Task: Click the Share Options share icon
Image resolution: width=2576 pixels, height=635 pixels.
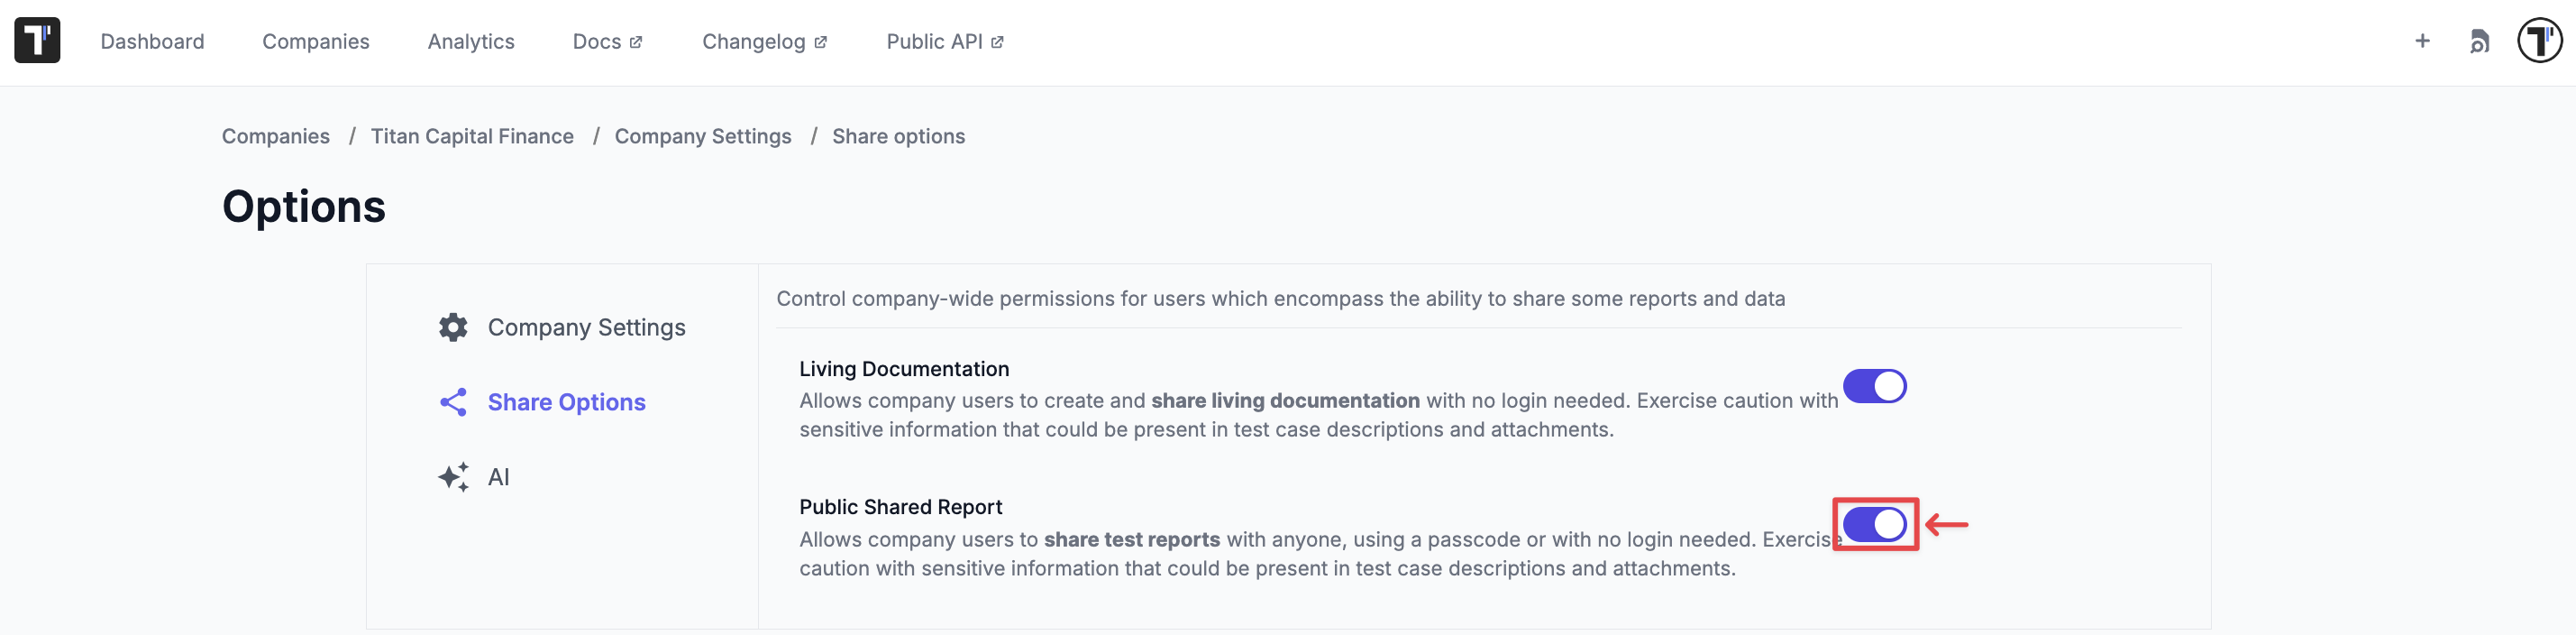Action: 453,401
